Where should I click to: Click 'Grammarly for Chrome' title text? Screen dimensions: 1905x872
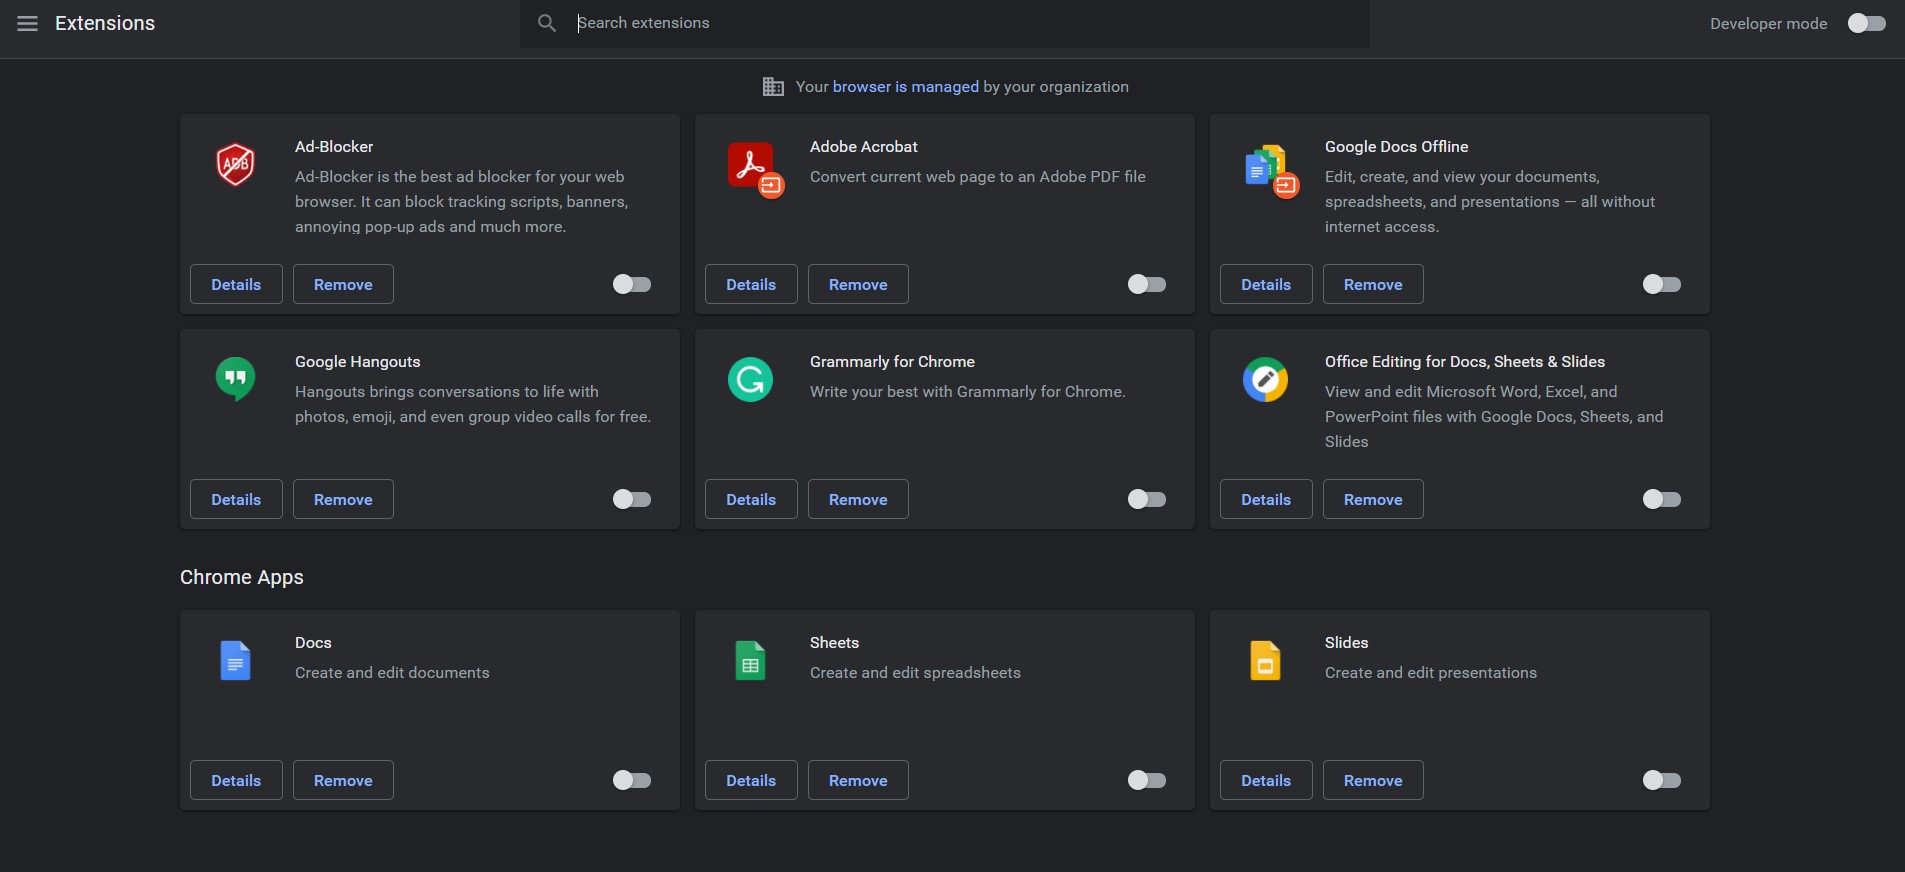(x=892, y=362)
